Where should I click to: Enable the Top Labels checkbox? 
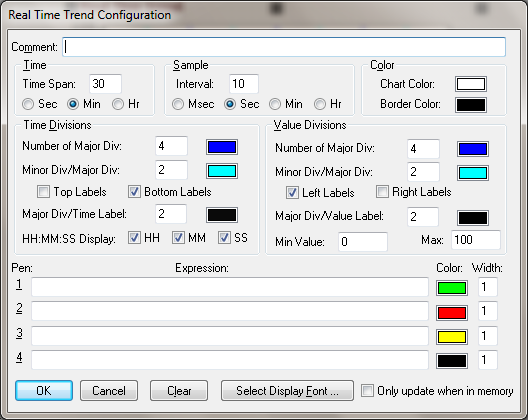click(x=43, y=192)
